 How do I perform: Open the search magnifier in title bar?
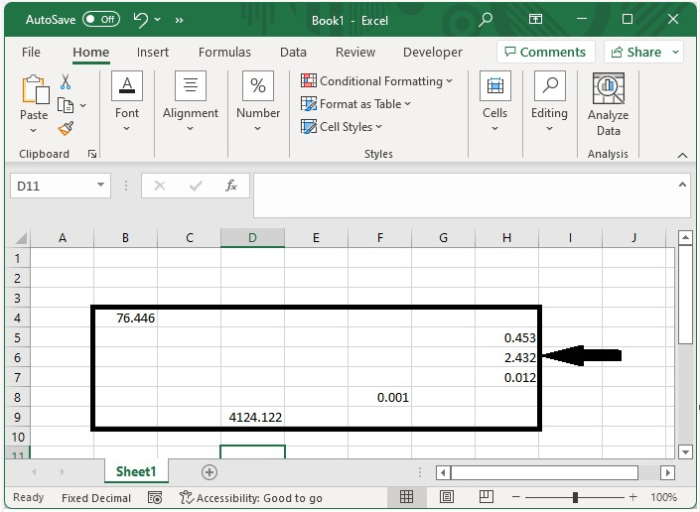(x=486, y=19)
